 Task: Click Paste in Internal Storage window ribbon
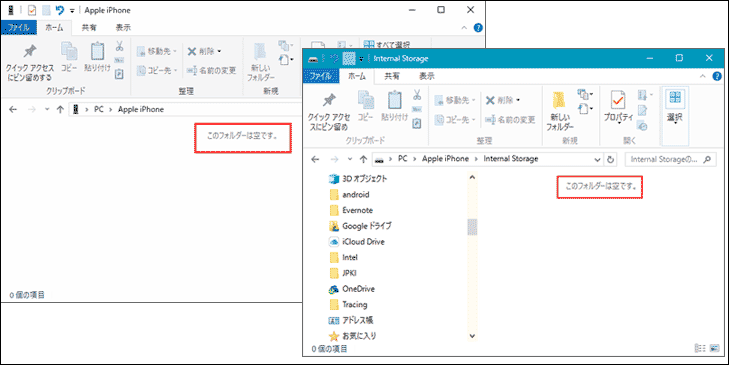(x=394, y=107)
